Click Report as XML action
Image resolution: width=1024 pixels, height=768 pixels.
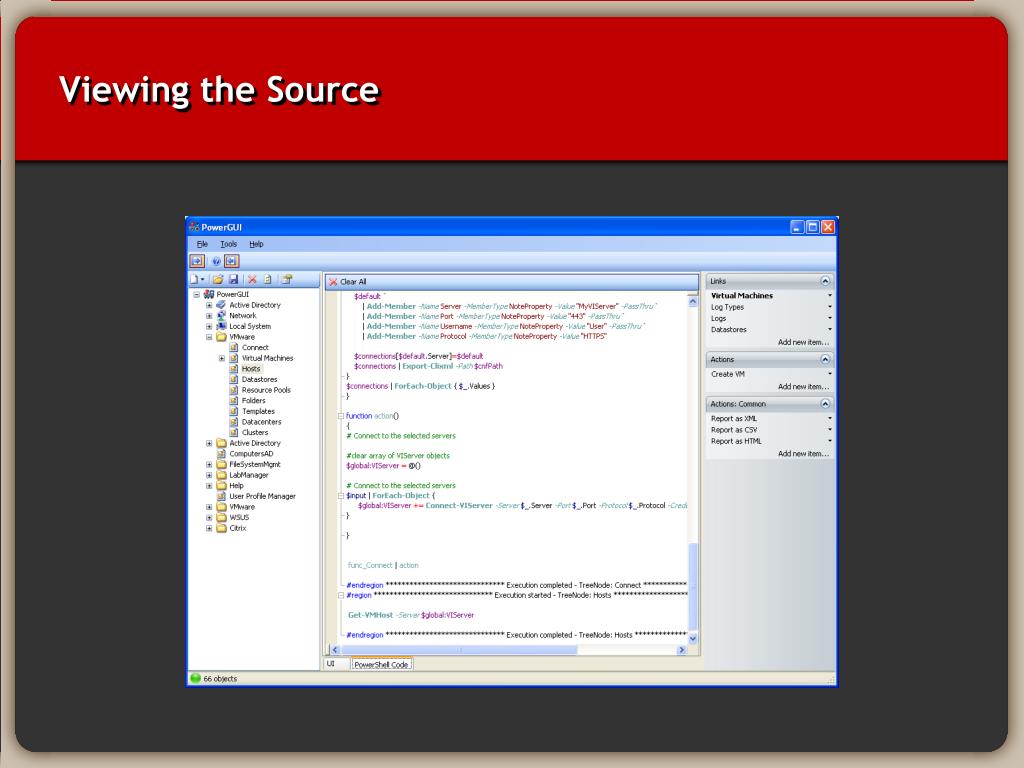coord(734,419)
